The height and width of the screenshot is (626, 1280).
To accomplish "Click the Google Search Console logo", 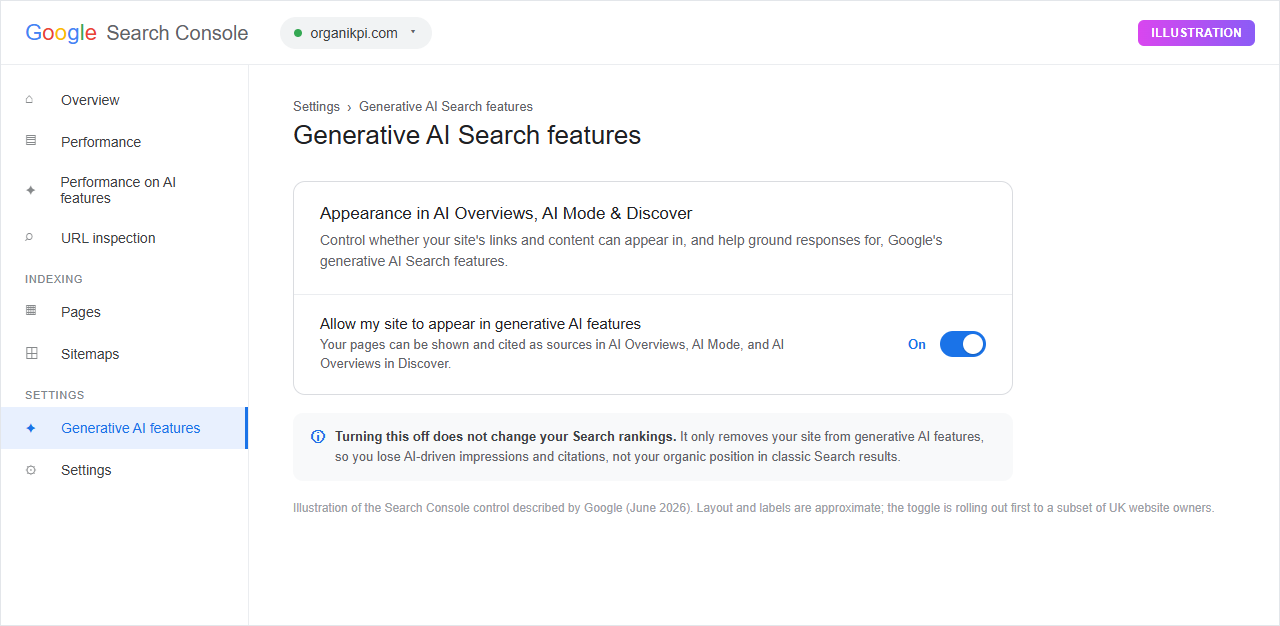I will click(x=137, y=33).
